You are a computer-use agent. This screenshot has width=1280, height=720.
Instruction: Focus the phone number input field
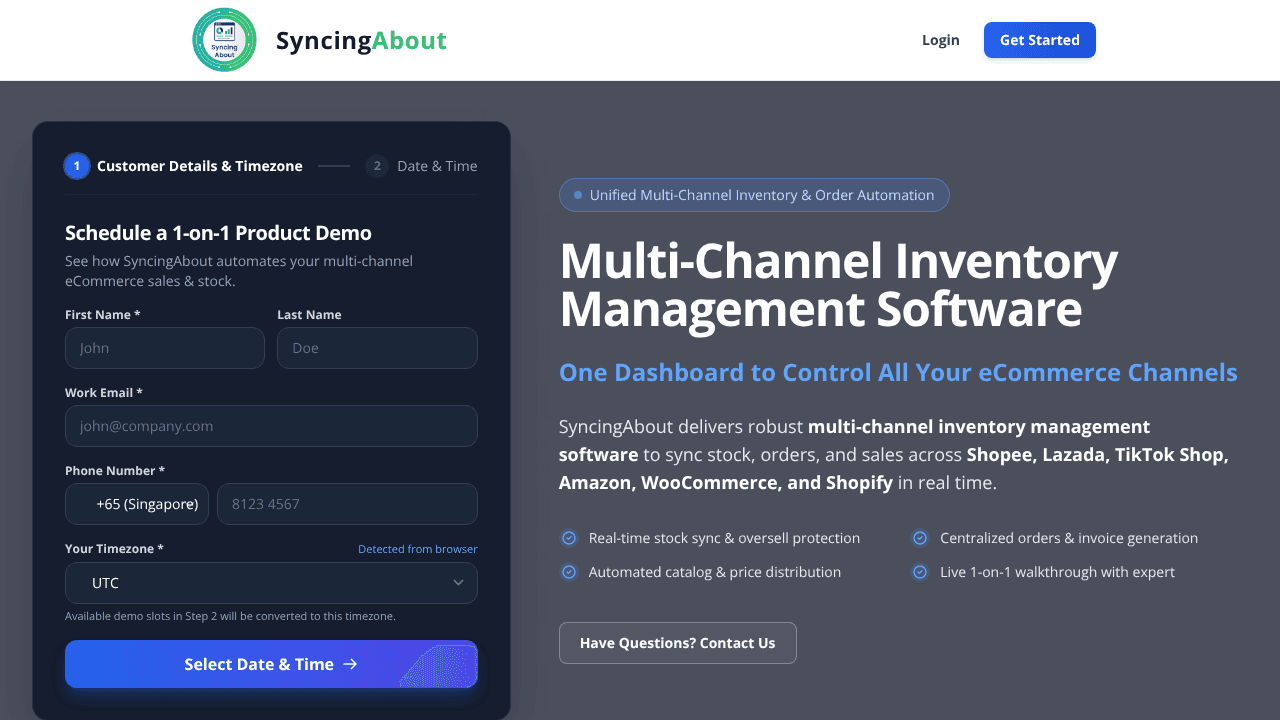coord(347,504)
